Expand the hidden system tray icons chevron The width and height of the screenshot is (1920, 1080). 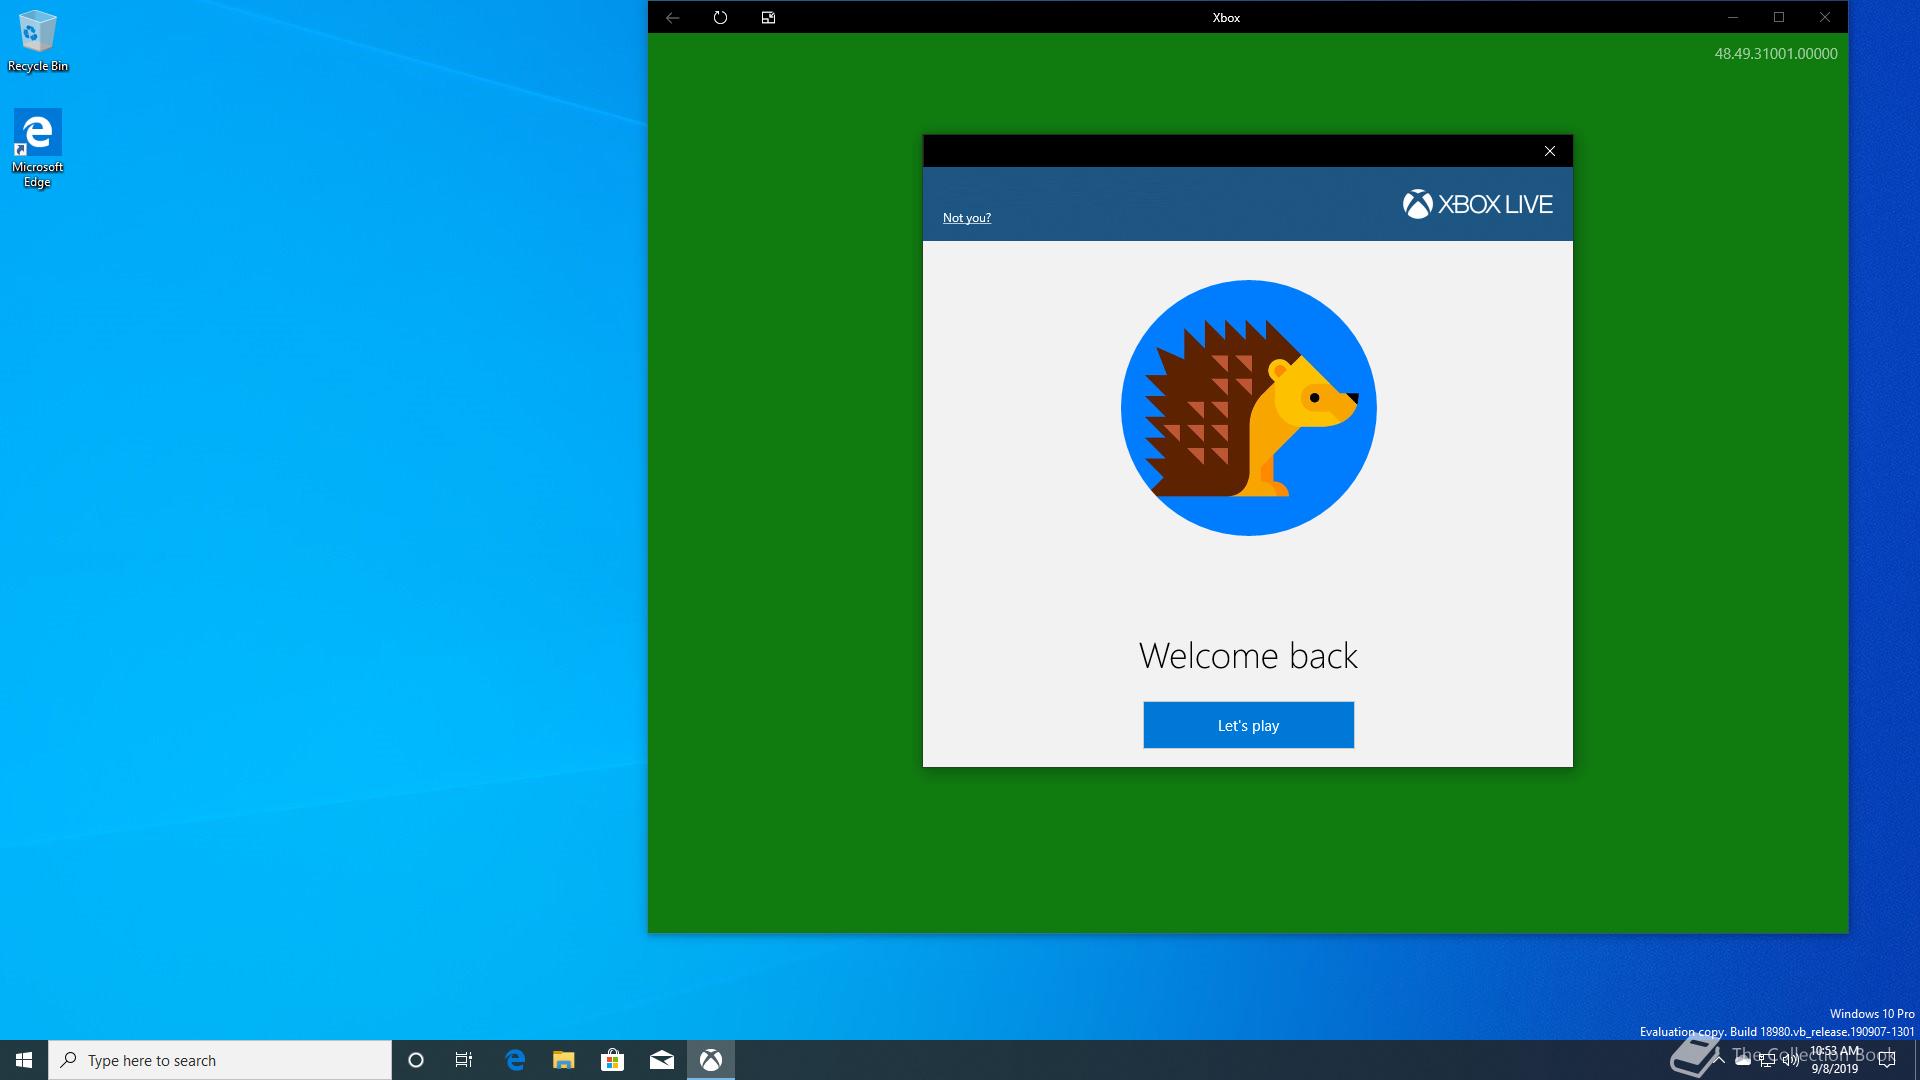pos(1719,1060)
